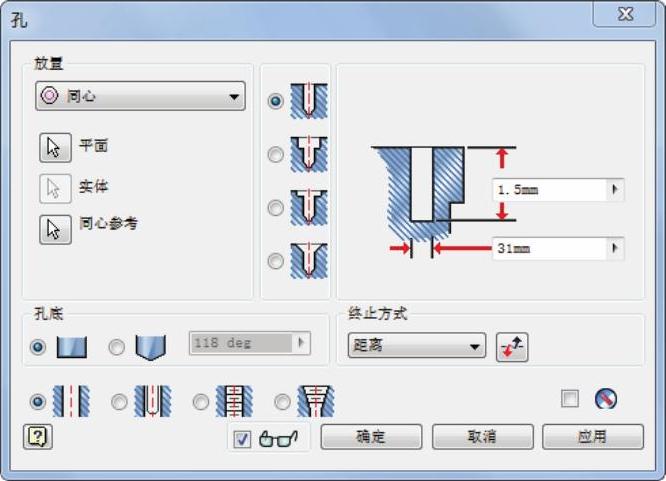Click the 平面 plane selection arrow button
The image size is (666, 481).
[x=55, y=147]
